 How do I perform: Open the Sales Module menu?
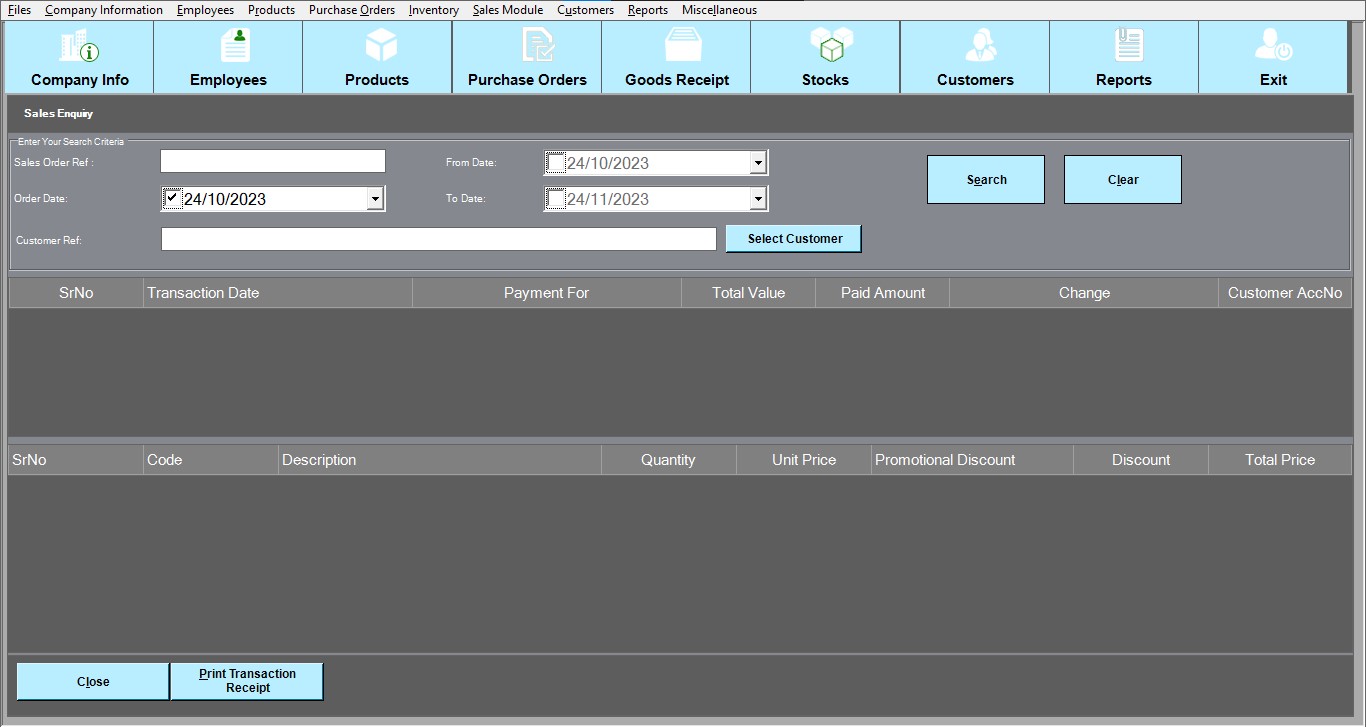[x=507, y=10]
